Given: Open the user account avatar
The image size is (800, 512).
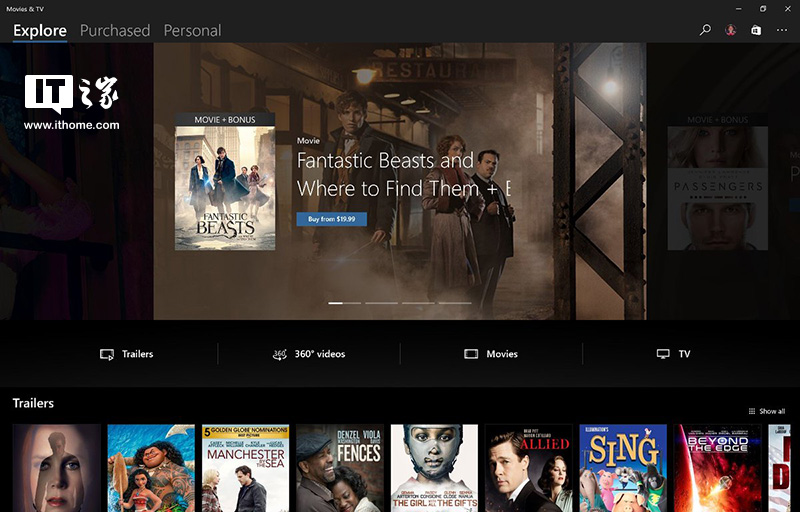Looking at the screenshot, I should coord(731,30).
